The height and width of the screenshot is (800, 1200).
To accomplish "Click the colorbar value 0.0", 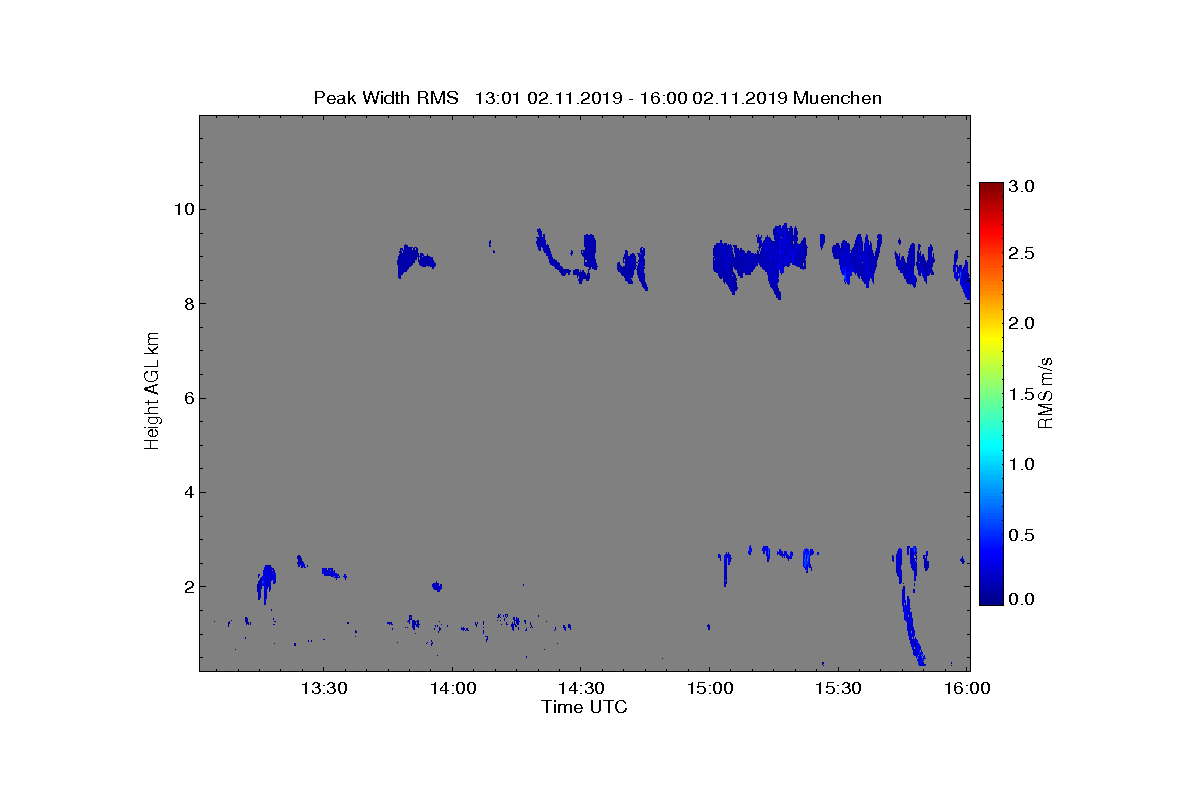I will click(x=1022, y=599).
